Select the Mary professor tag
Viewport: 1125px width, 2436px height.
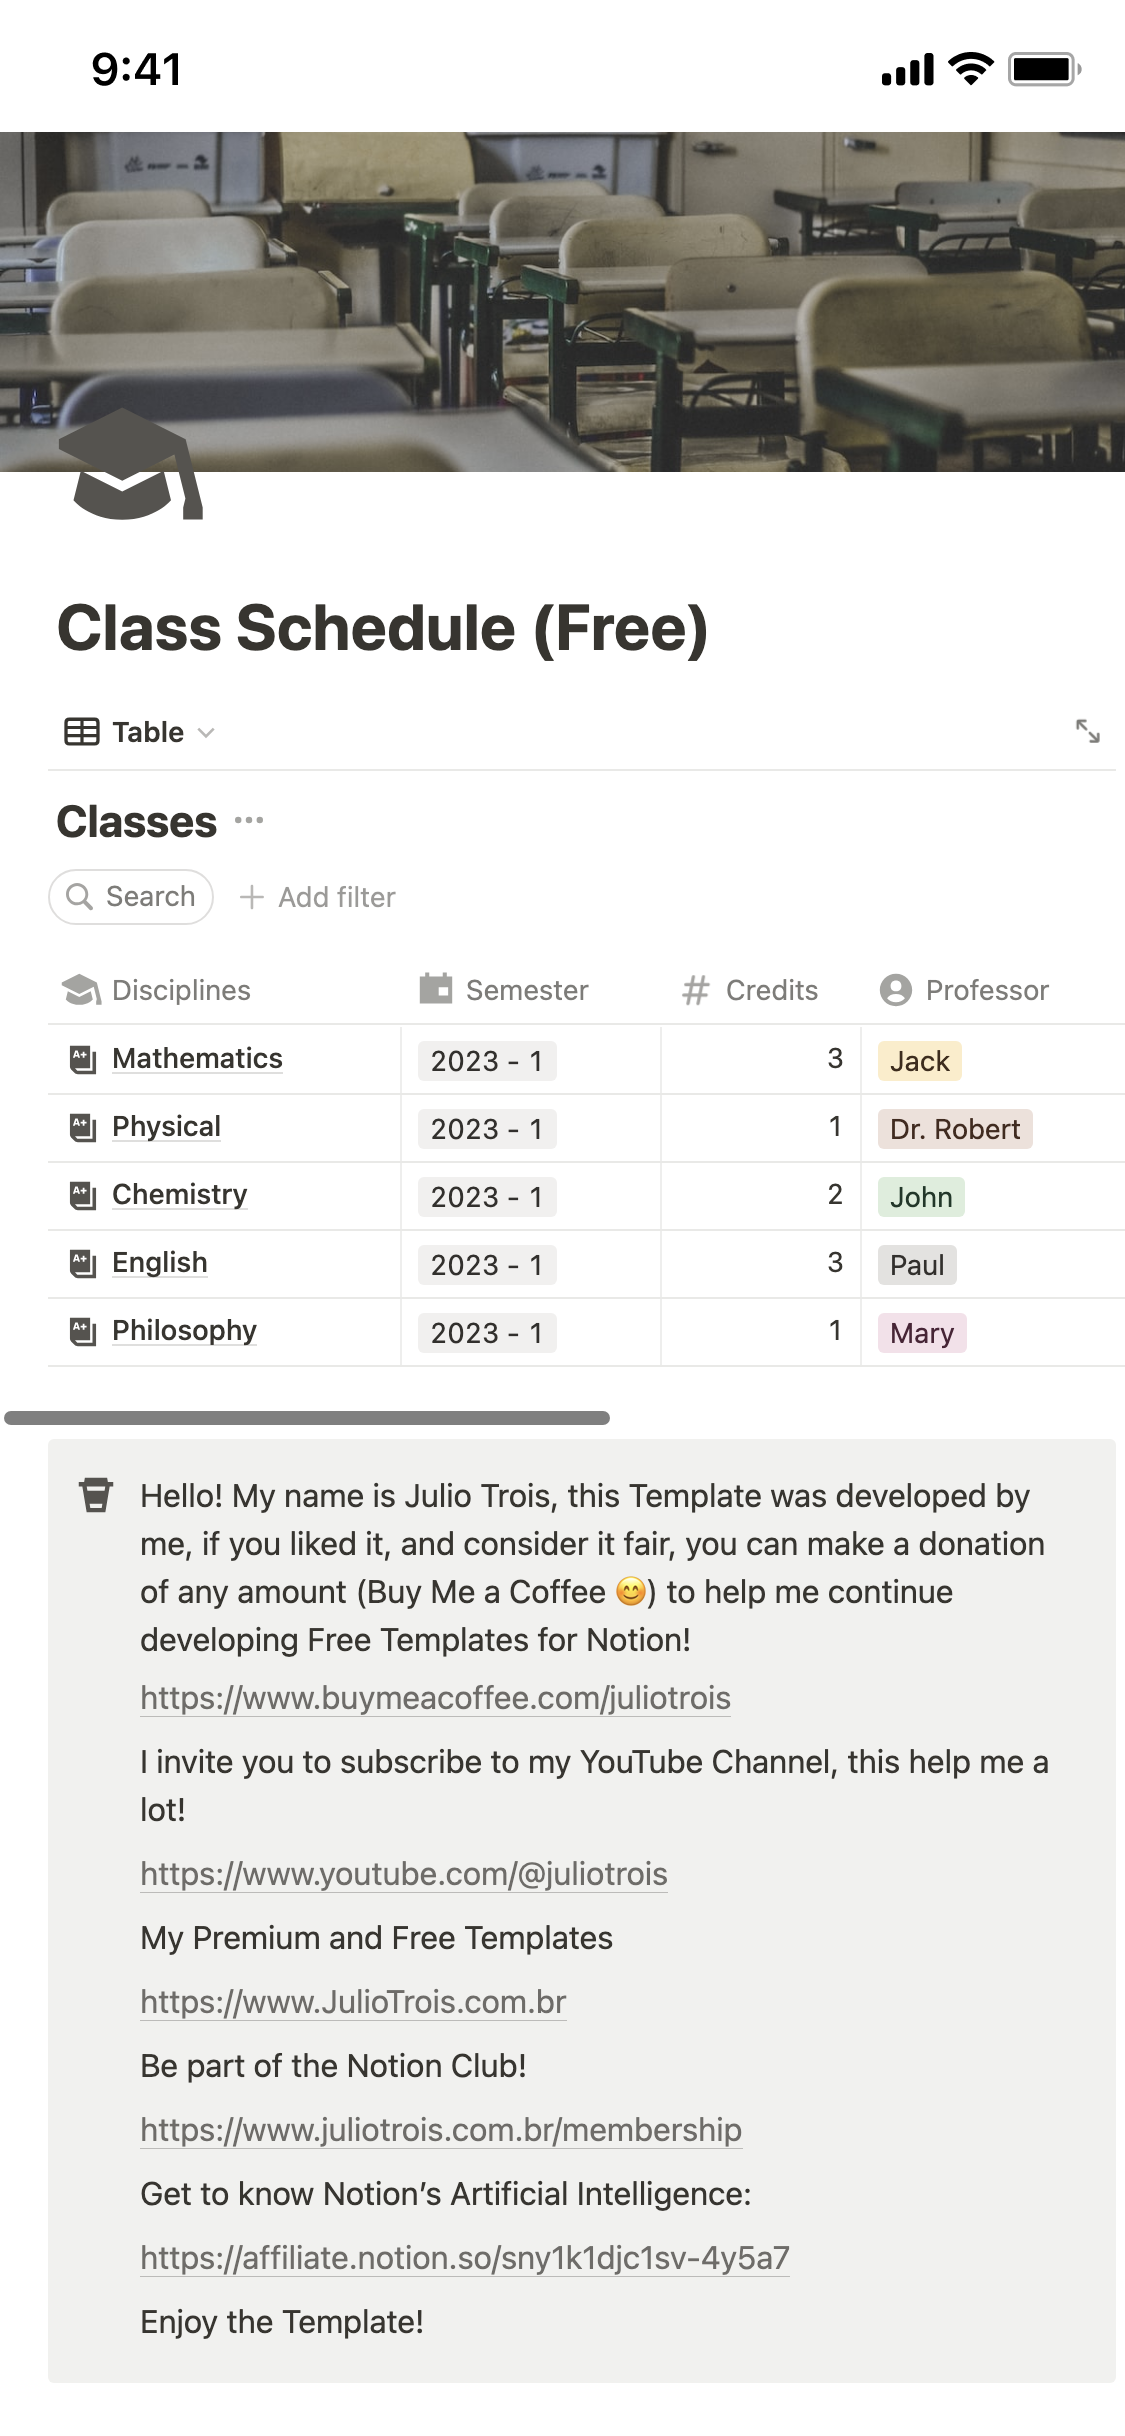tap(922, 1333)
